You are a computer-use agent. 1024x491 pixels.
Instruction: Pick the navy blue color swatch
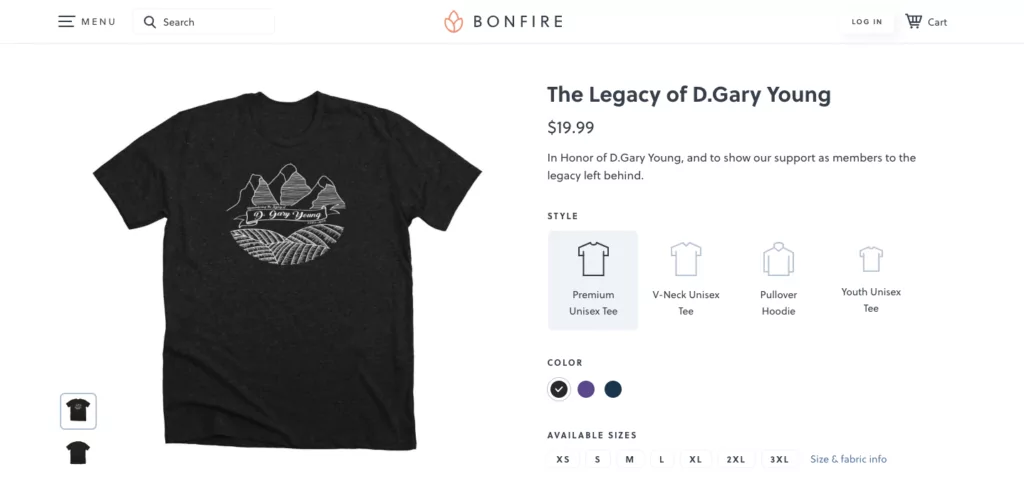[613, 389]
